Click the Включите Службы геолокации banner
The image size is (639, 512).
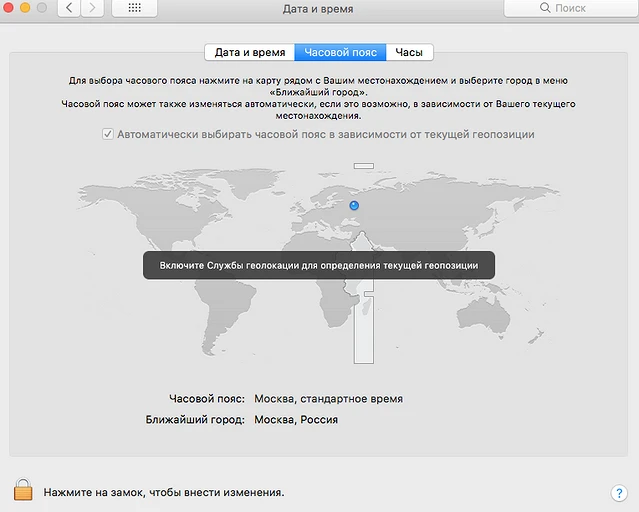pyautogui.click(x=318, y=265)
